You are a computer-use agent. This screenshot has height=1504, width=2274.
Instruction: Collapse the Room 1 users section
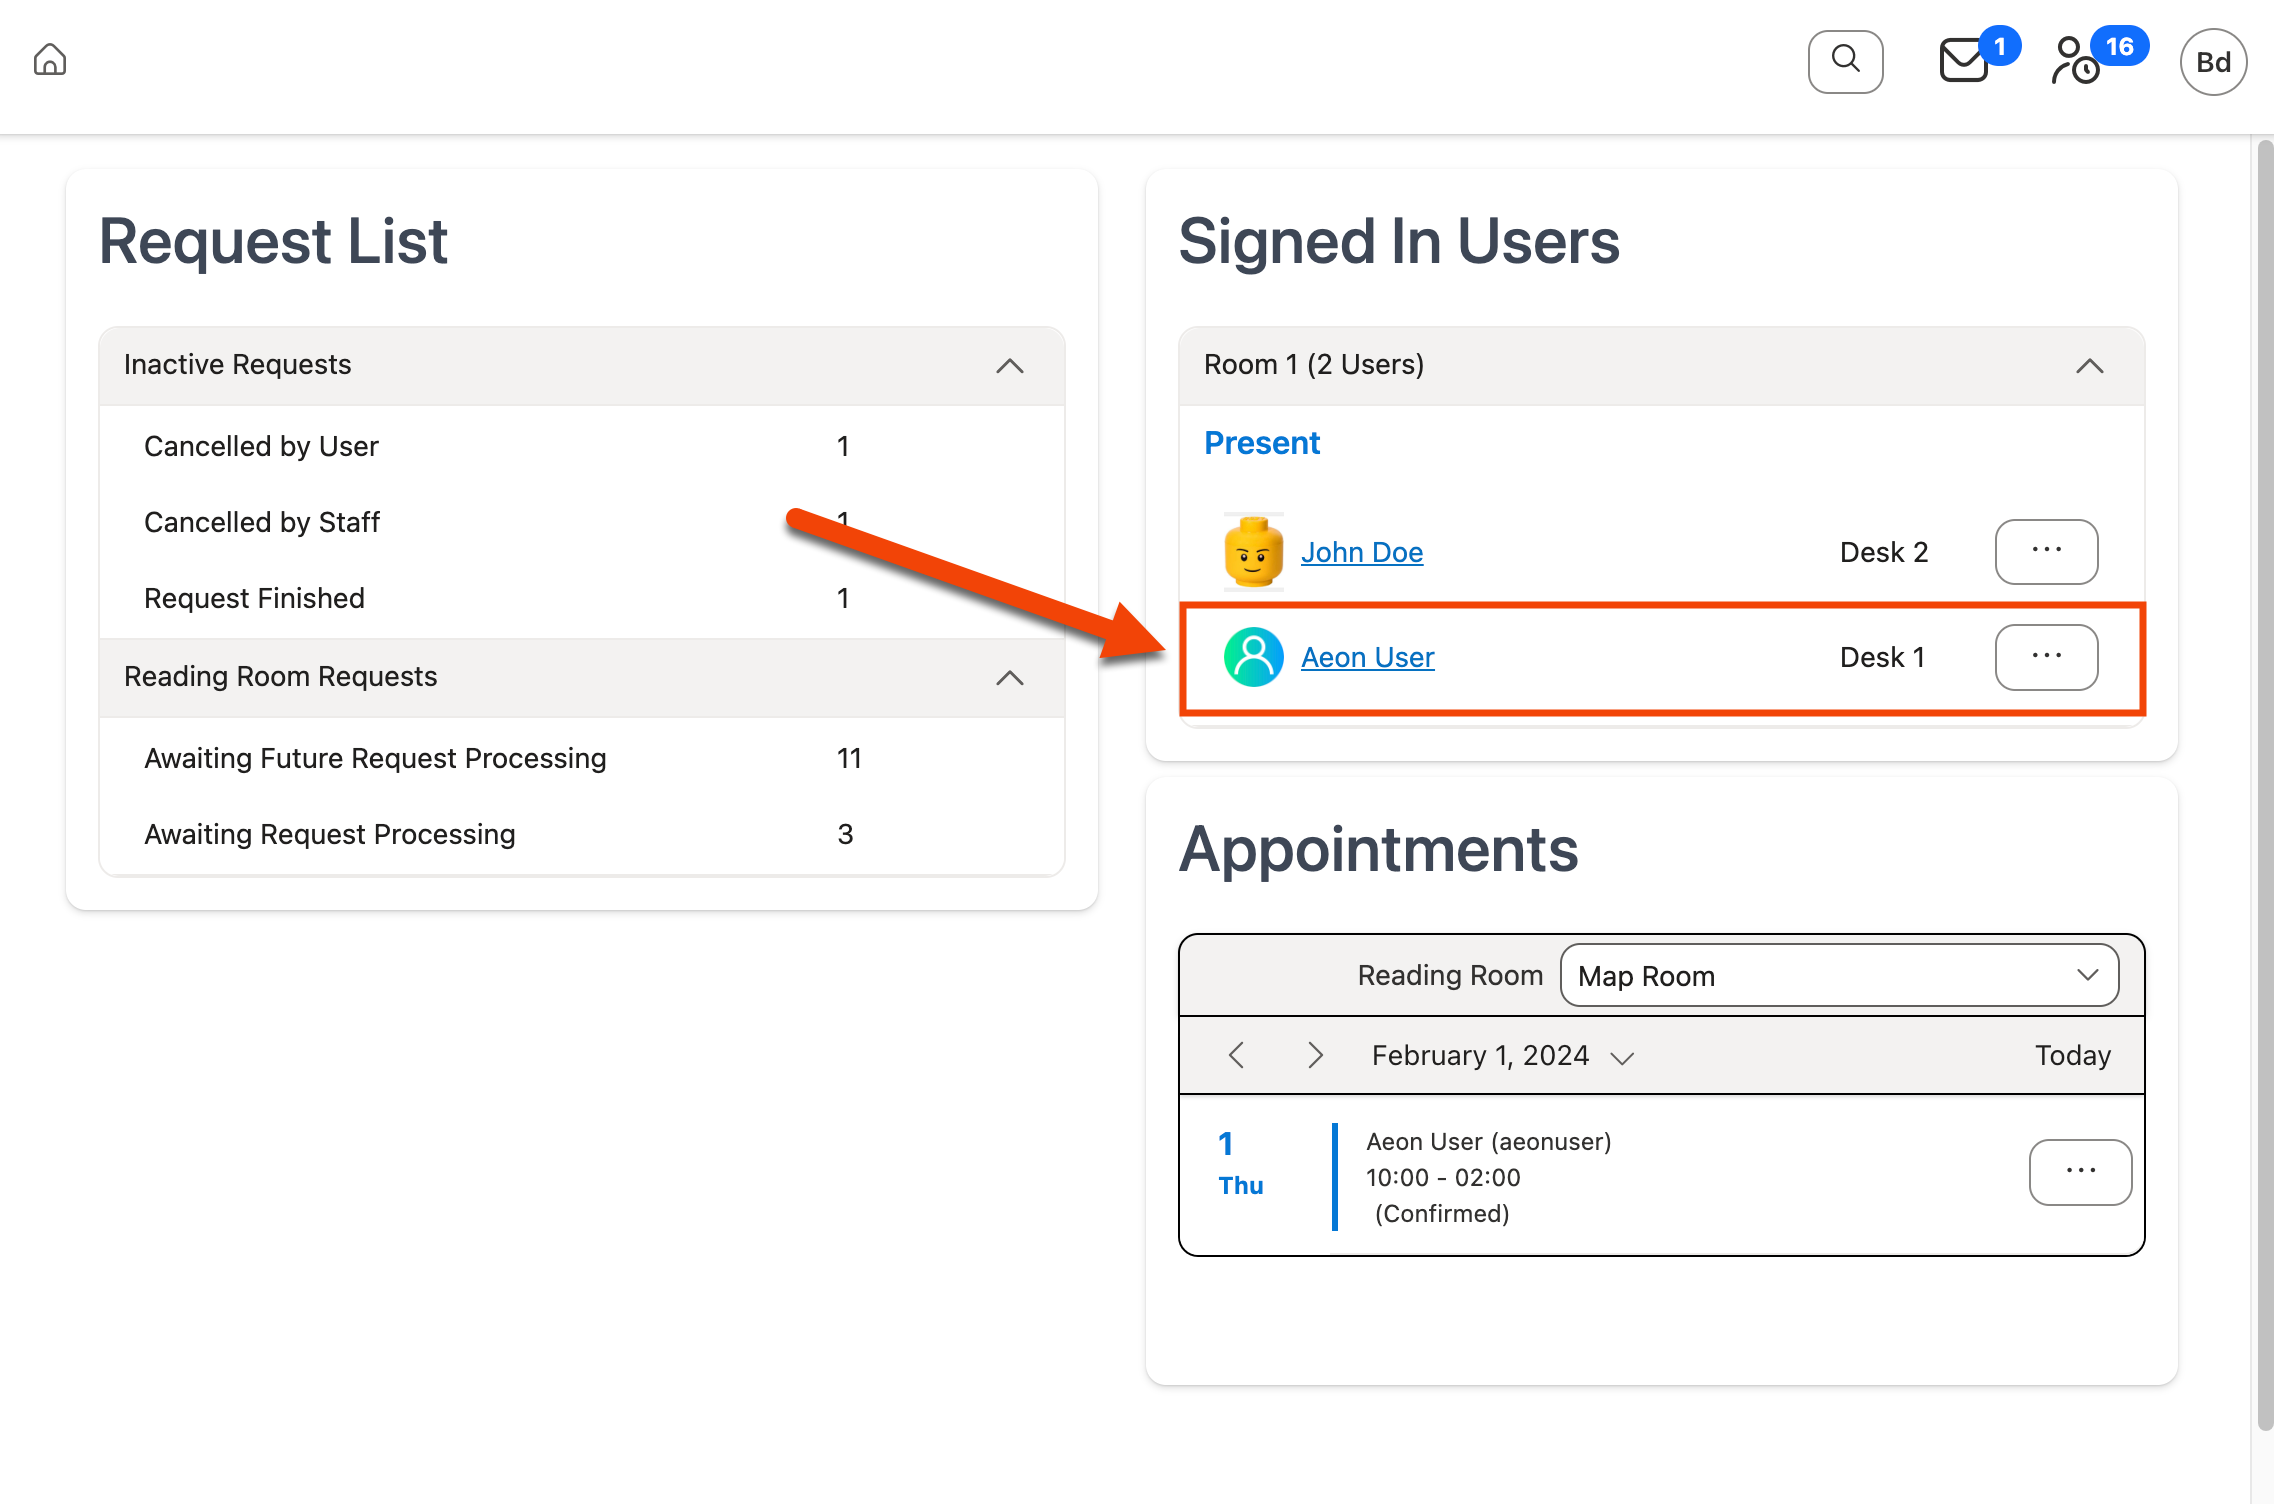[x=2089, y=366]
